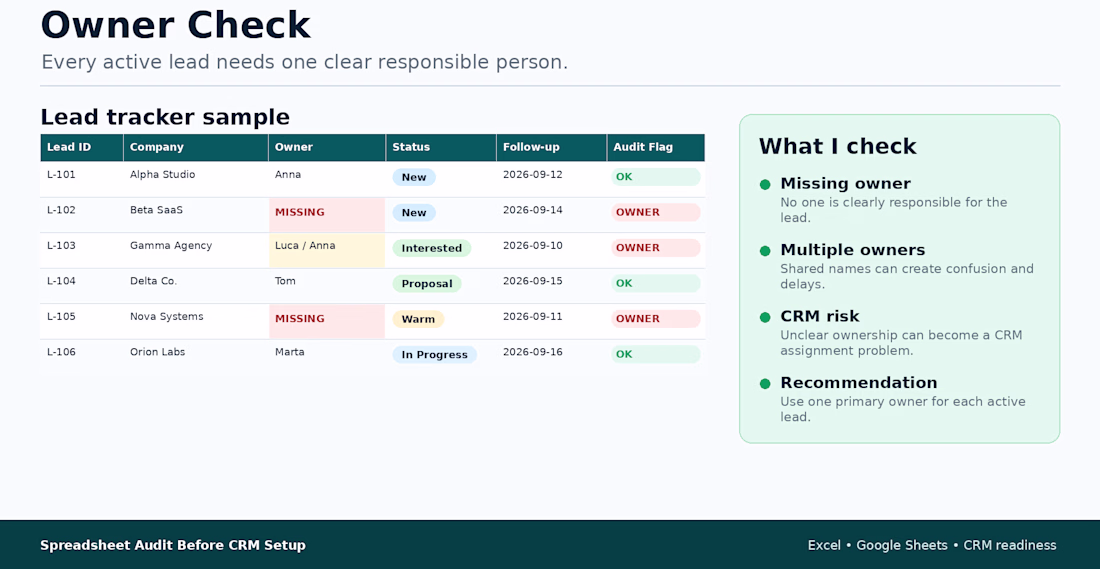Click the MISSING owner cell for Beta SaaS

[328, 215]
